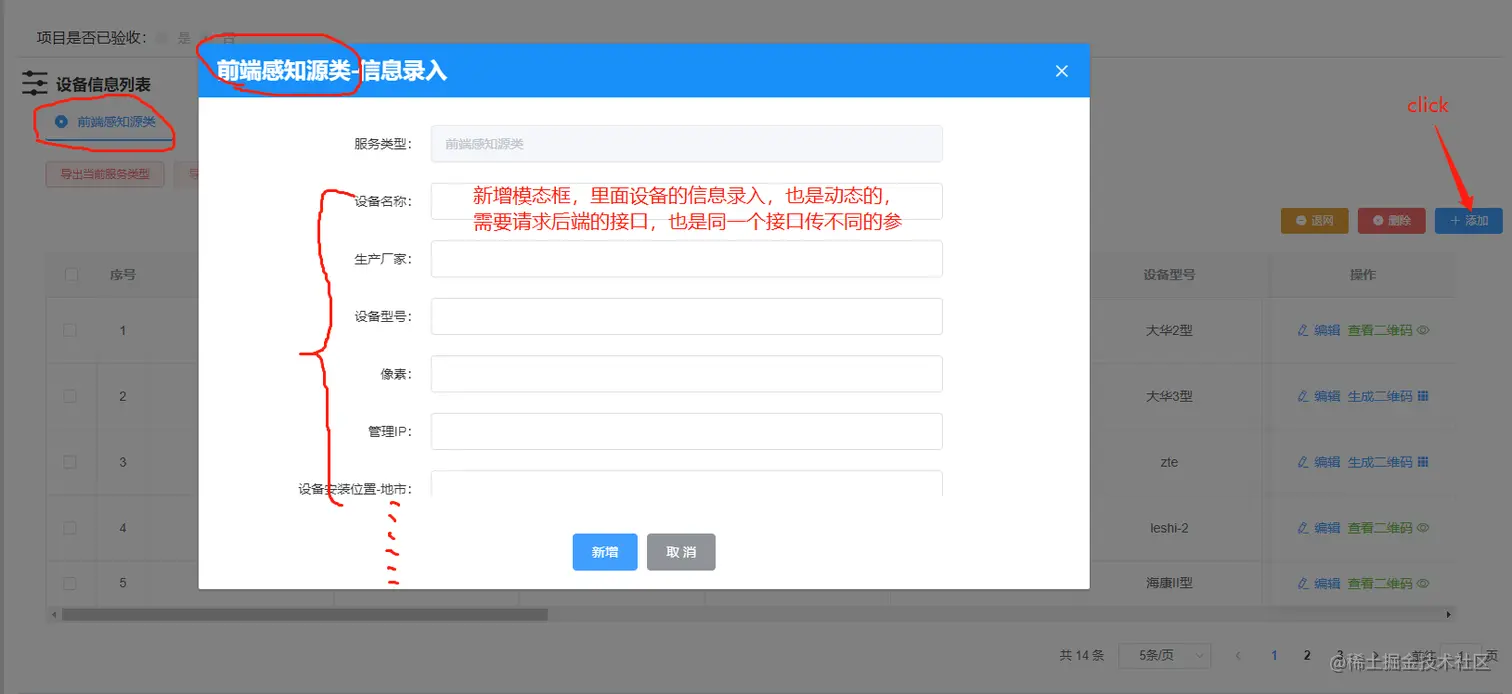Click the sliders icon beside 设备信息列表
Screen dimensions: 1512x694
[35, 83]
